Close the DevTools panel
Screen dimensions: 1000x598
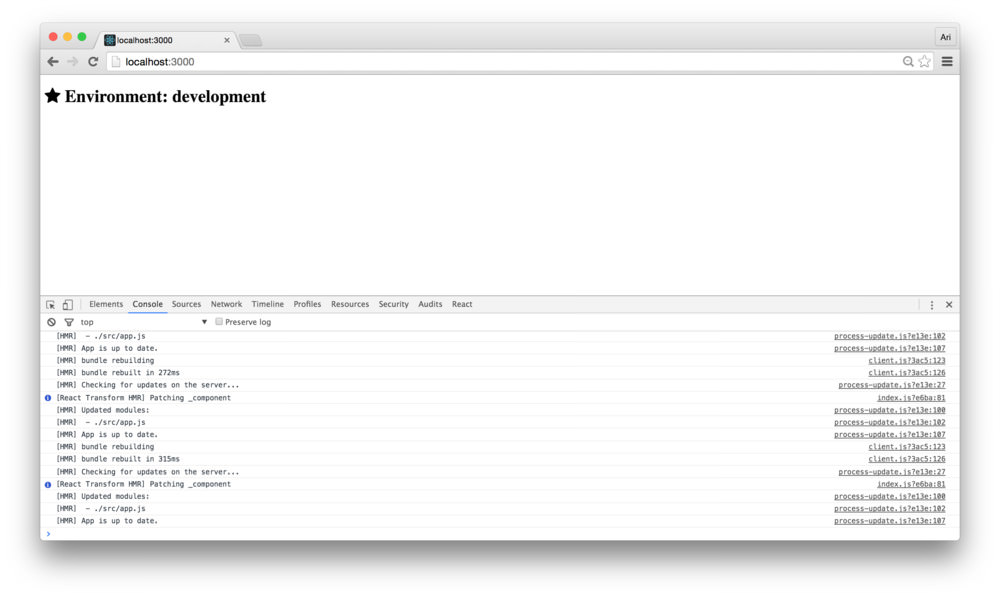(x=949, y=305)
